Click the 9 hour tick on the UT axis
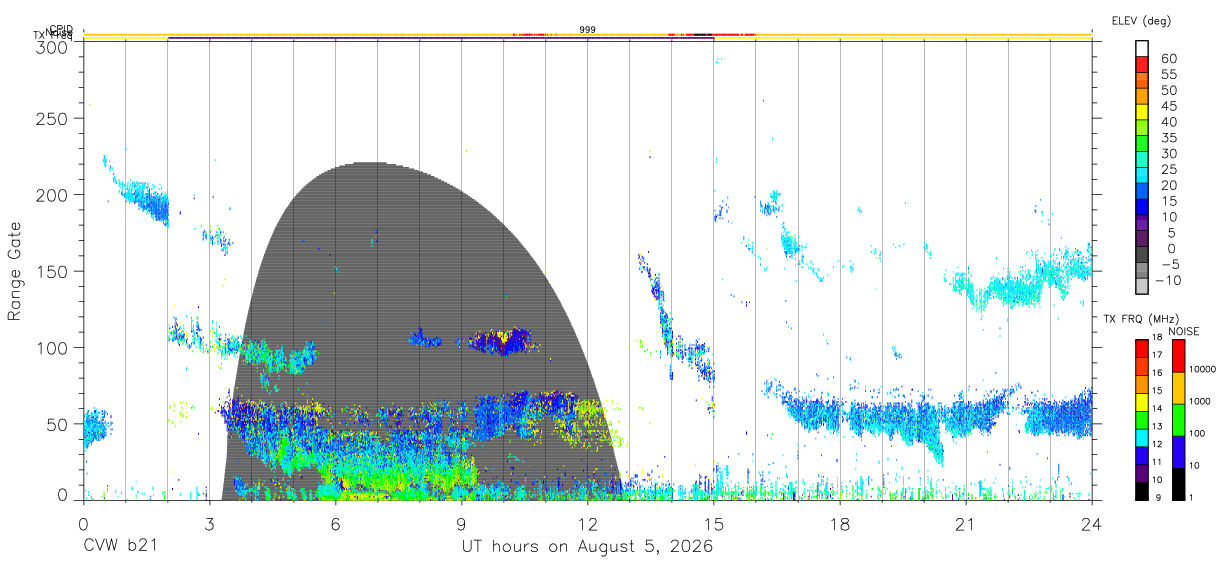Image resolution: width=1228 pixels, height=567 pixels. point(461,524)
